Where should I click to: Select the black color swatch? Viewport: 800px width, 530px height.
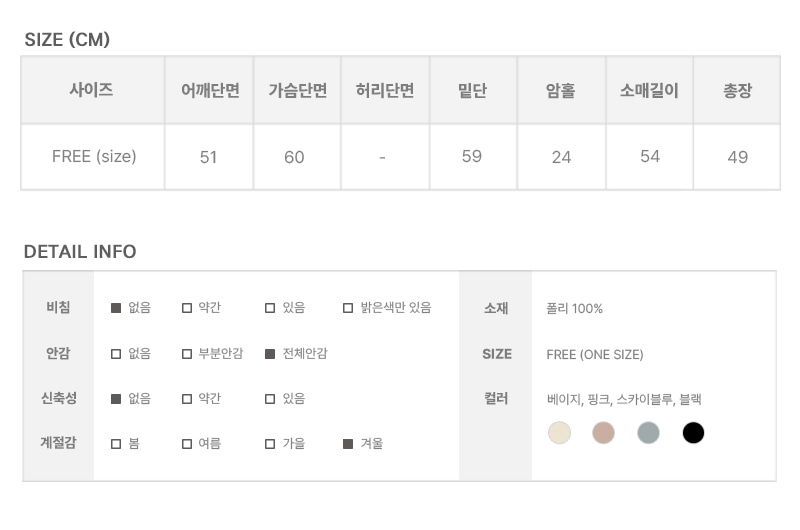[693, 433]
